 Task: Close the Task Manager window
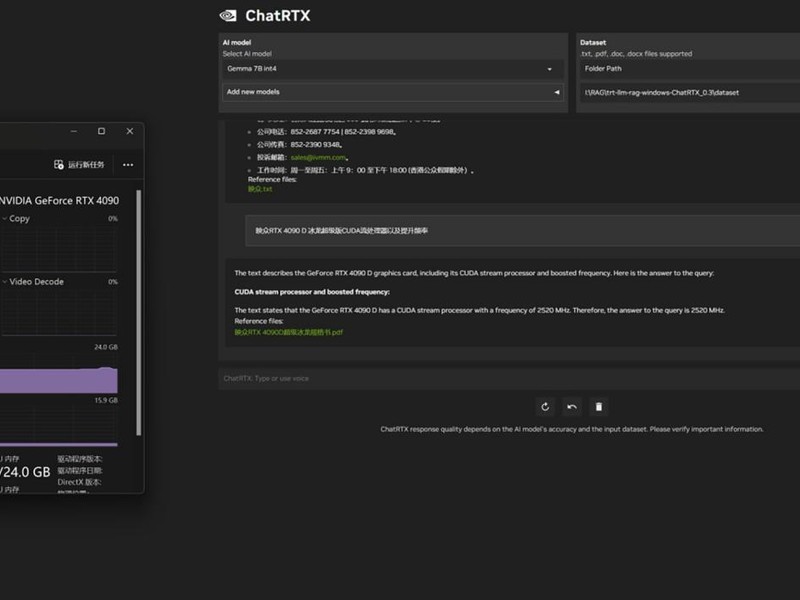(x=130, y=131)
